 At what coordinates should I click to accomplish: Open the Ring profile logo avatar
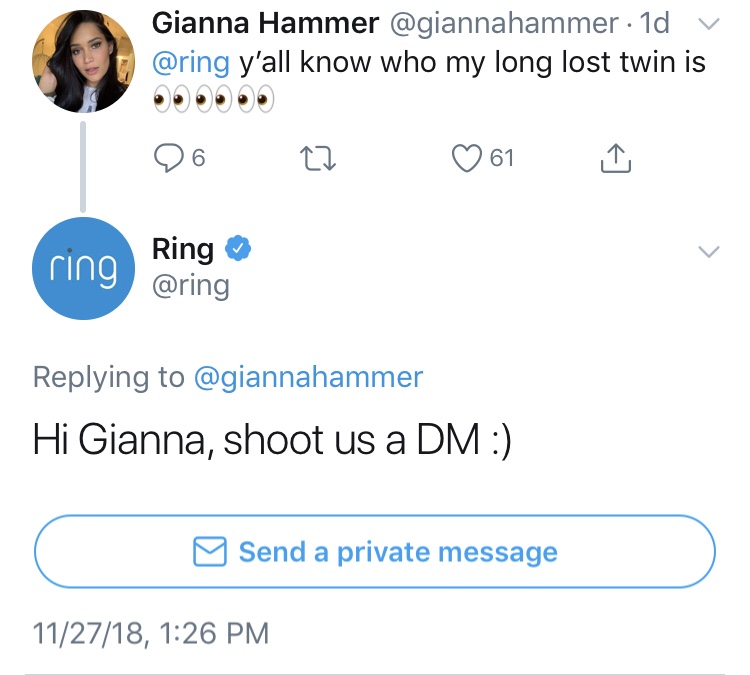tap(82, 267)
